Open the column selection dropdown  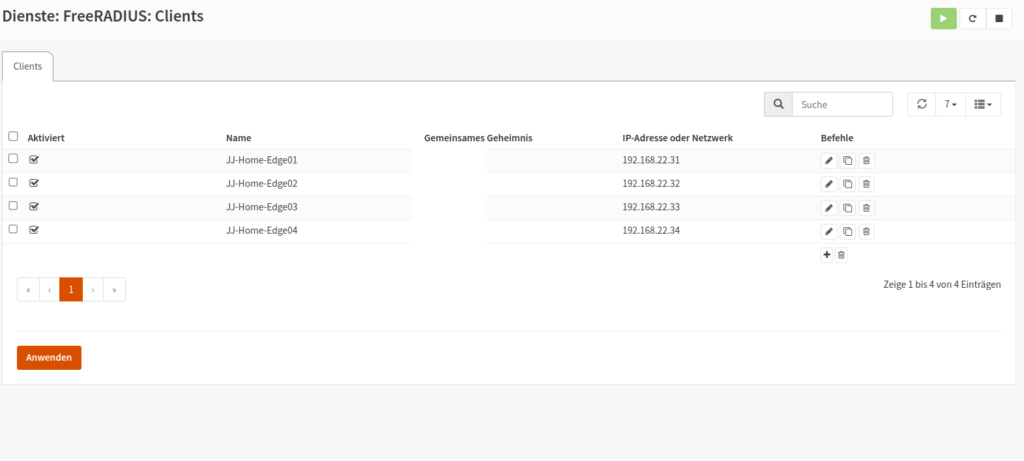(982, 104)
